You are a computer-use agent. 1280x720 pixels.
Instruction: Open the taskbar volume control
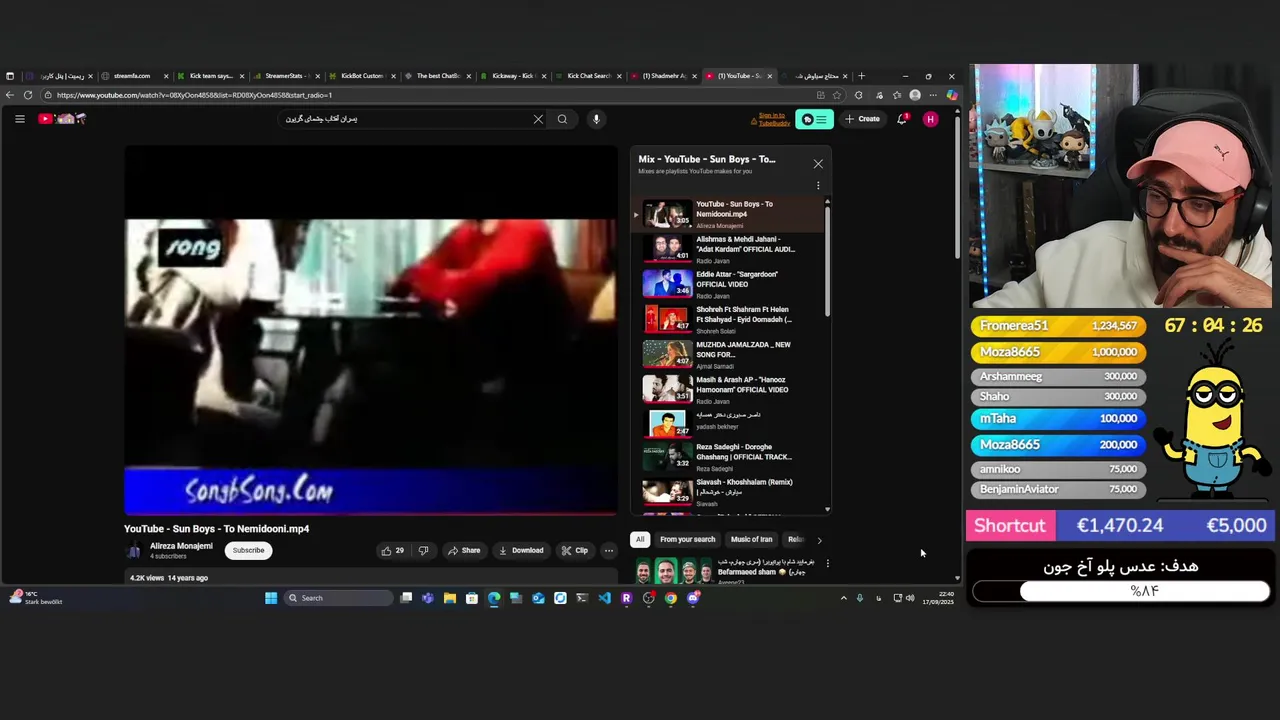click(x=910, y=598)
